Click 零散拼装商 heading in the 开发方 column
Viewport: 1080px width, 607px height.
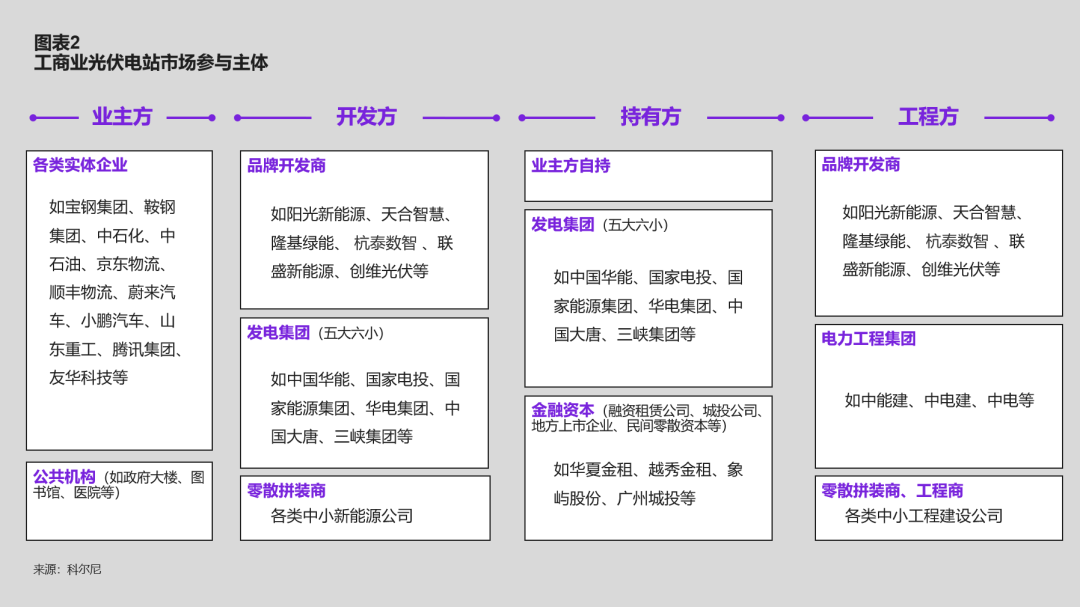286,491
